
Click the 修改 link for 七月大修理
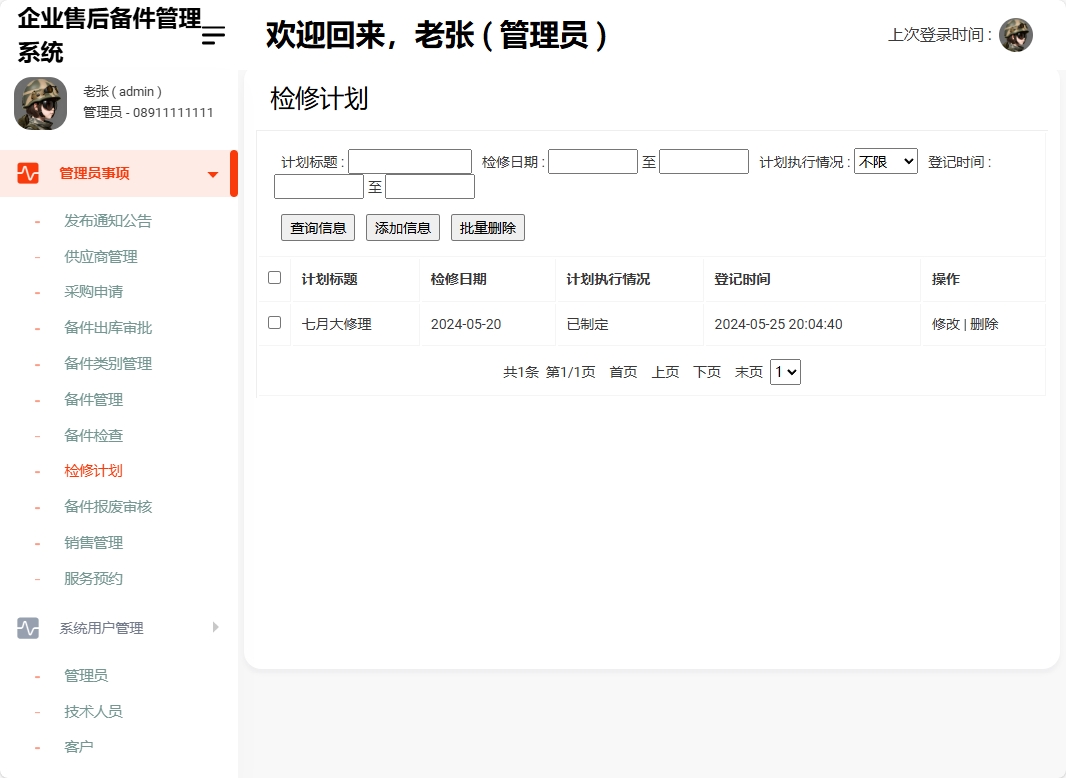[946, 324]
